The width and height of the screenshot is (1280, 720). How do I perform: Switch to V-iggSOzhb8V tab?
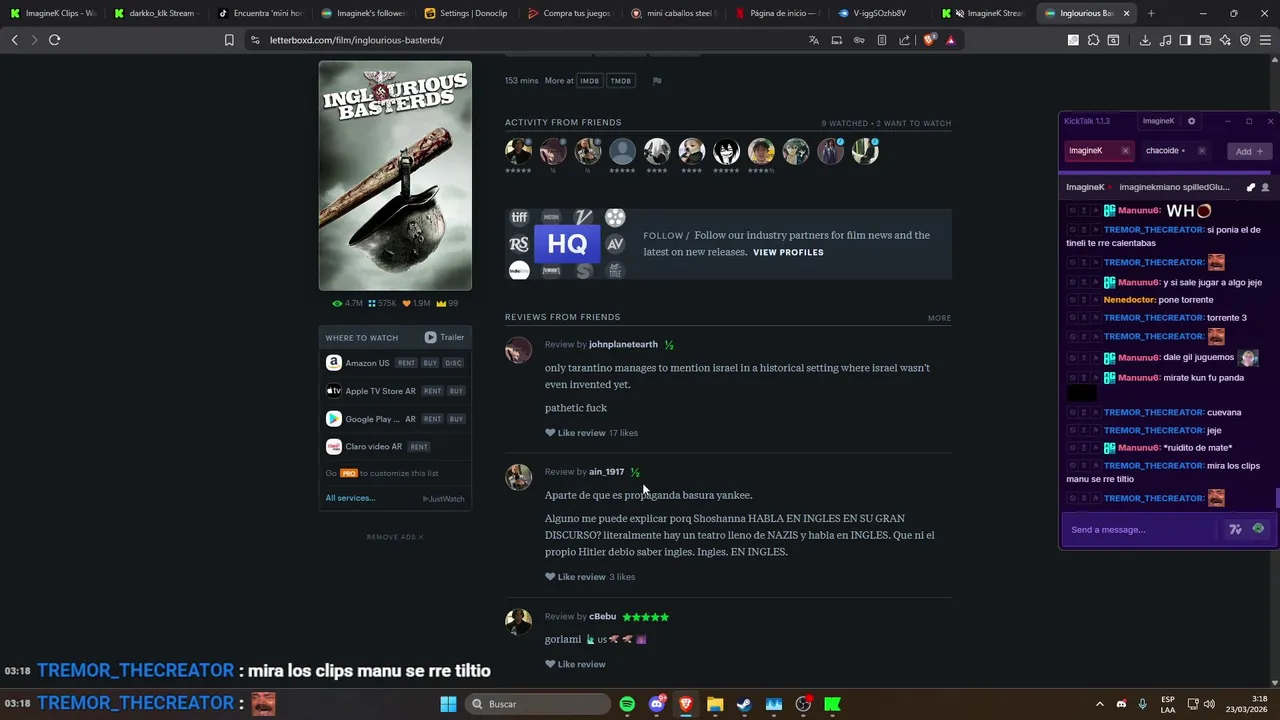tap(878, 13)
